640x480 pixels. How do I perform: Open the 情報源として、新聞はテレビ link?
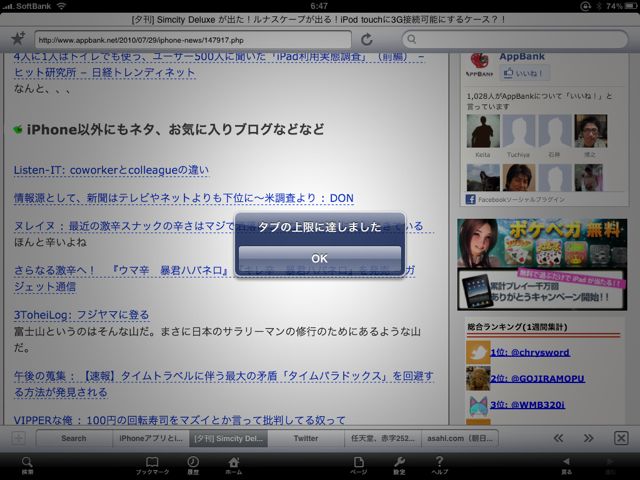(x=184, y=198)
